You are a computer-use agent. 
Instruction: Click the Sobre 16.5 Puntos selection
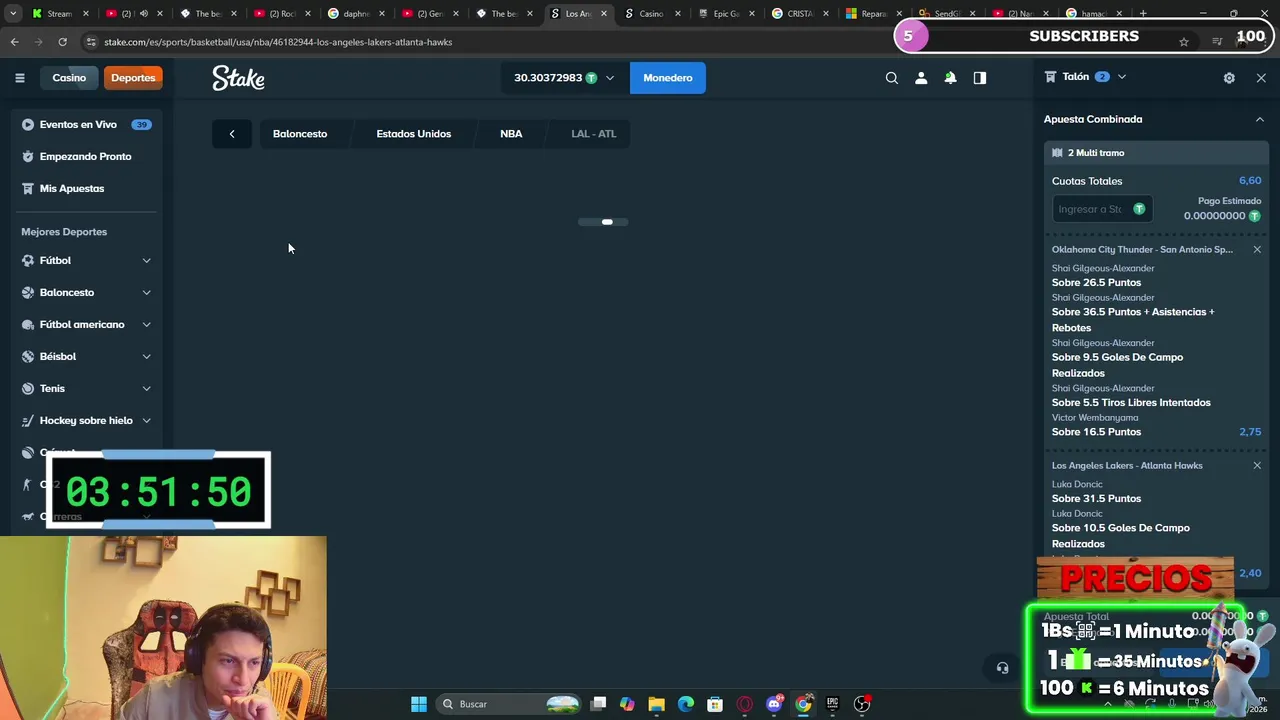(1096, 432)
